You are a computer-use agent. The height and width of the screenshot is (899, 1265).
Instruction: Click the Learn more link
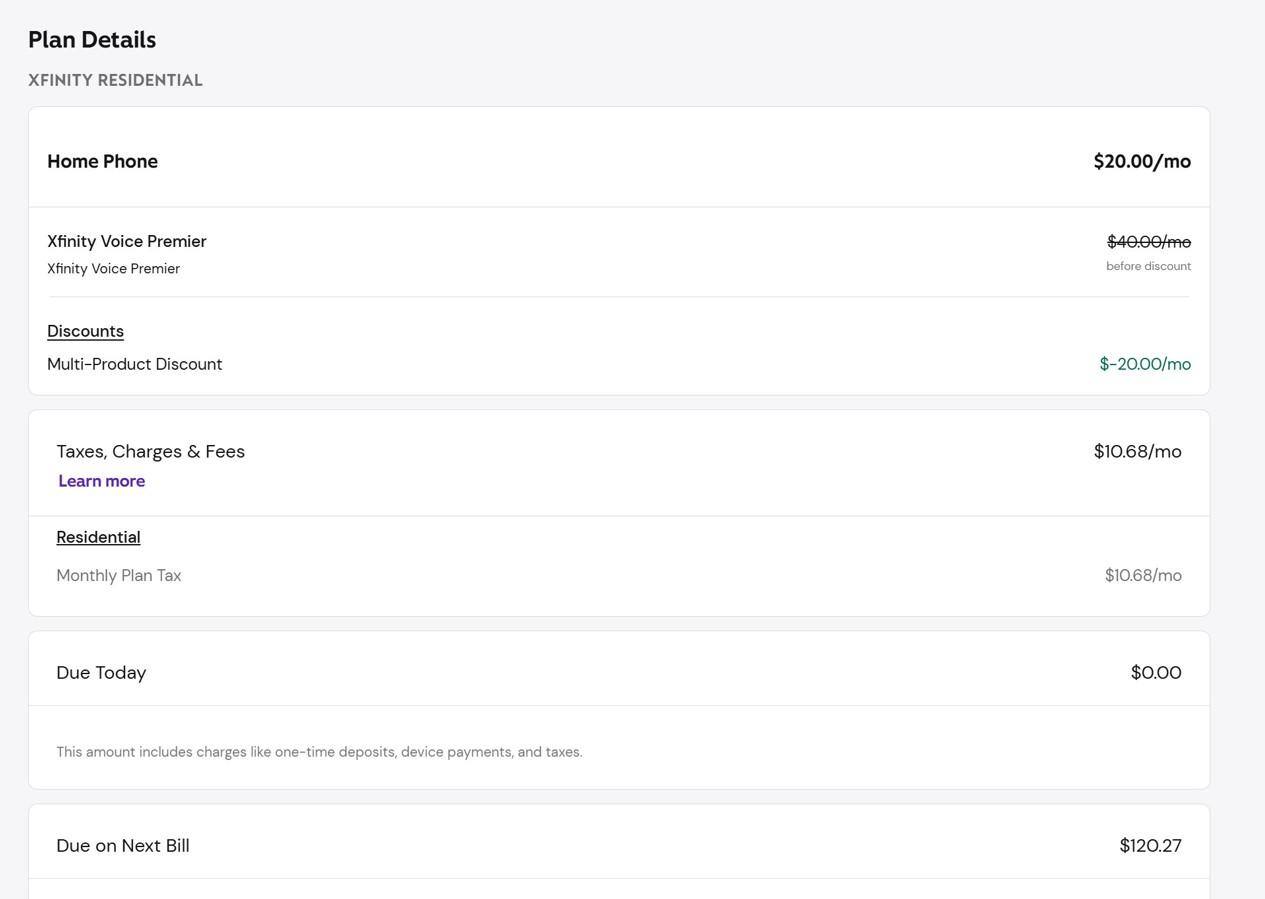click(101, 481)
